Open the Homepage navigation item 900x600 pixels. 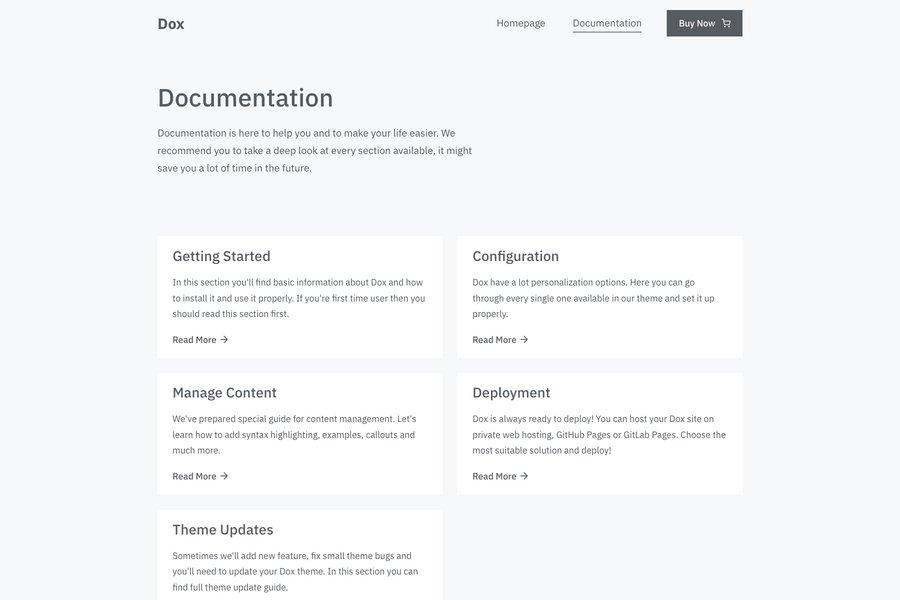point(521,20)
